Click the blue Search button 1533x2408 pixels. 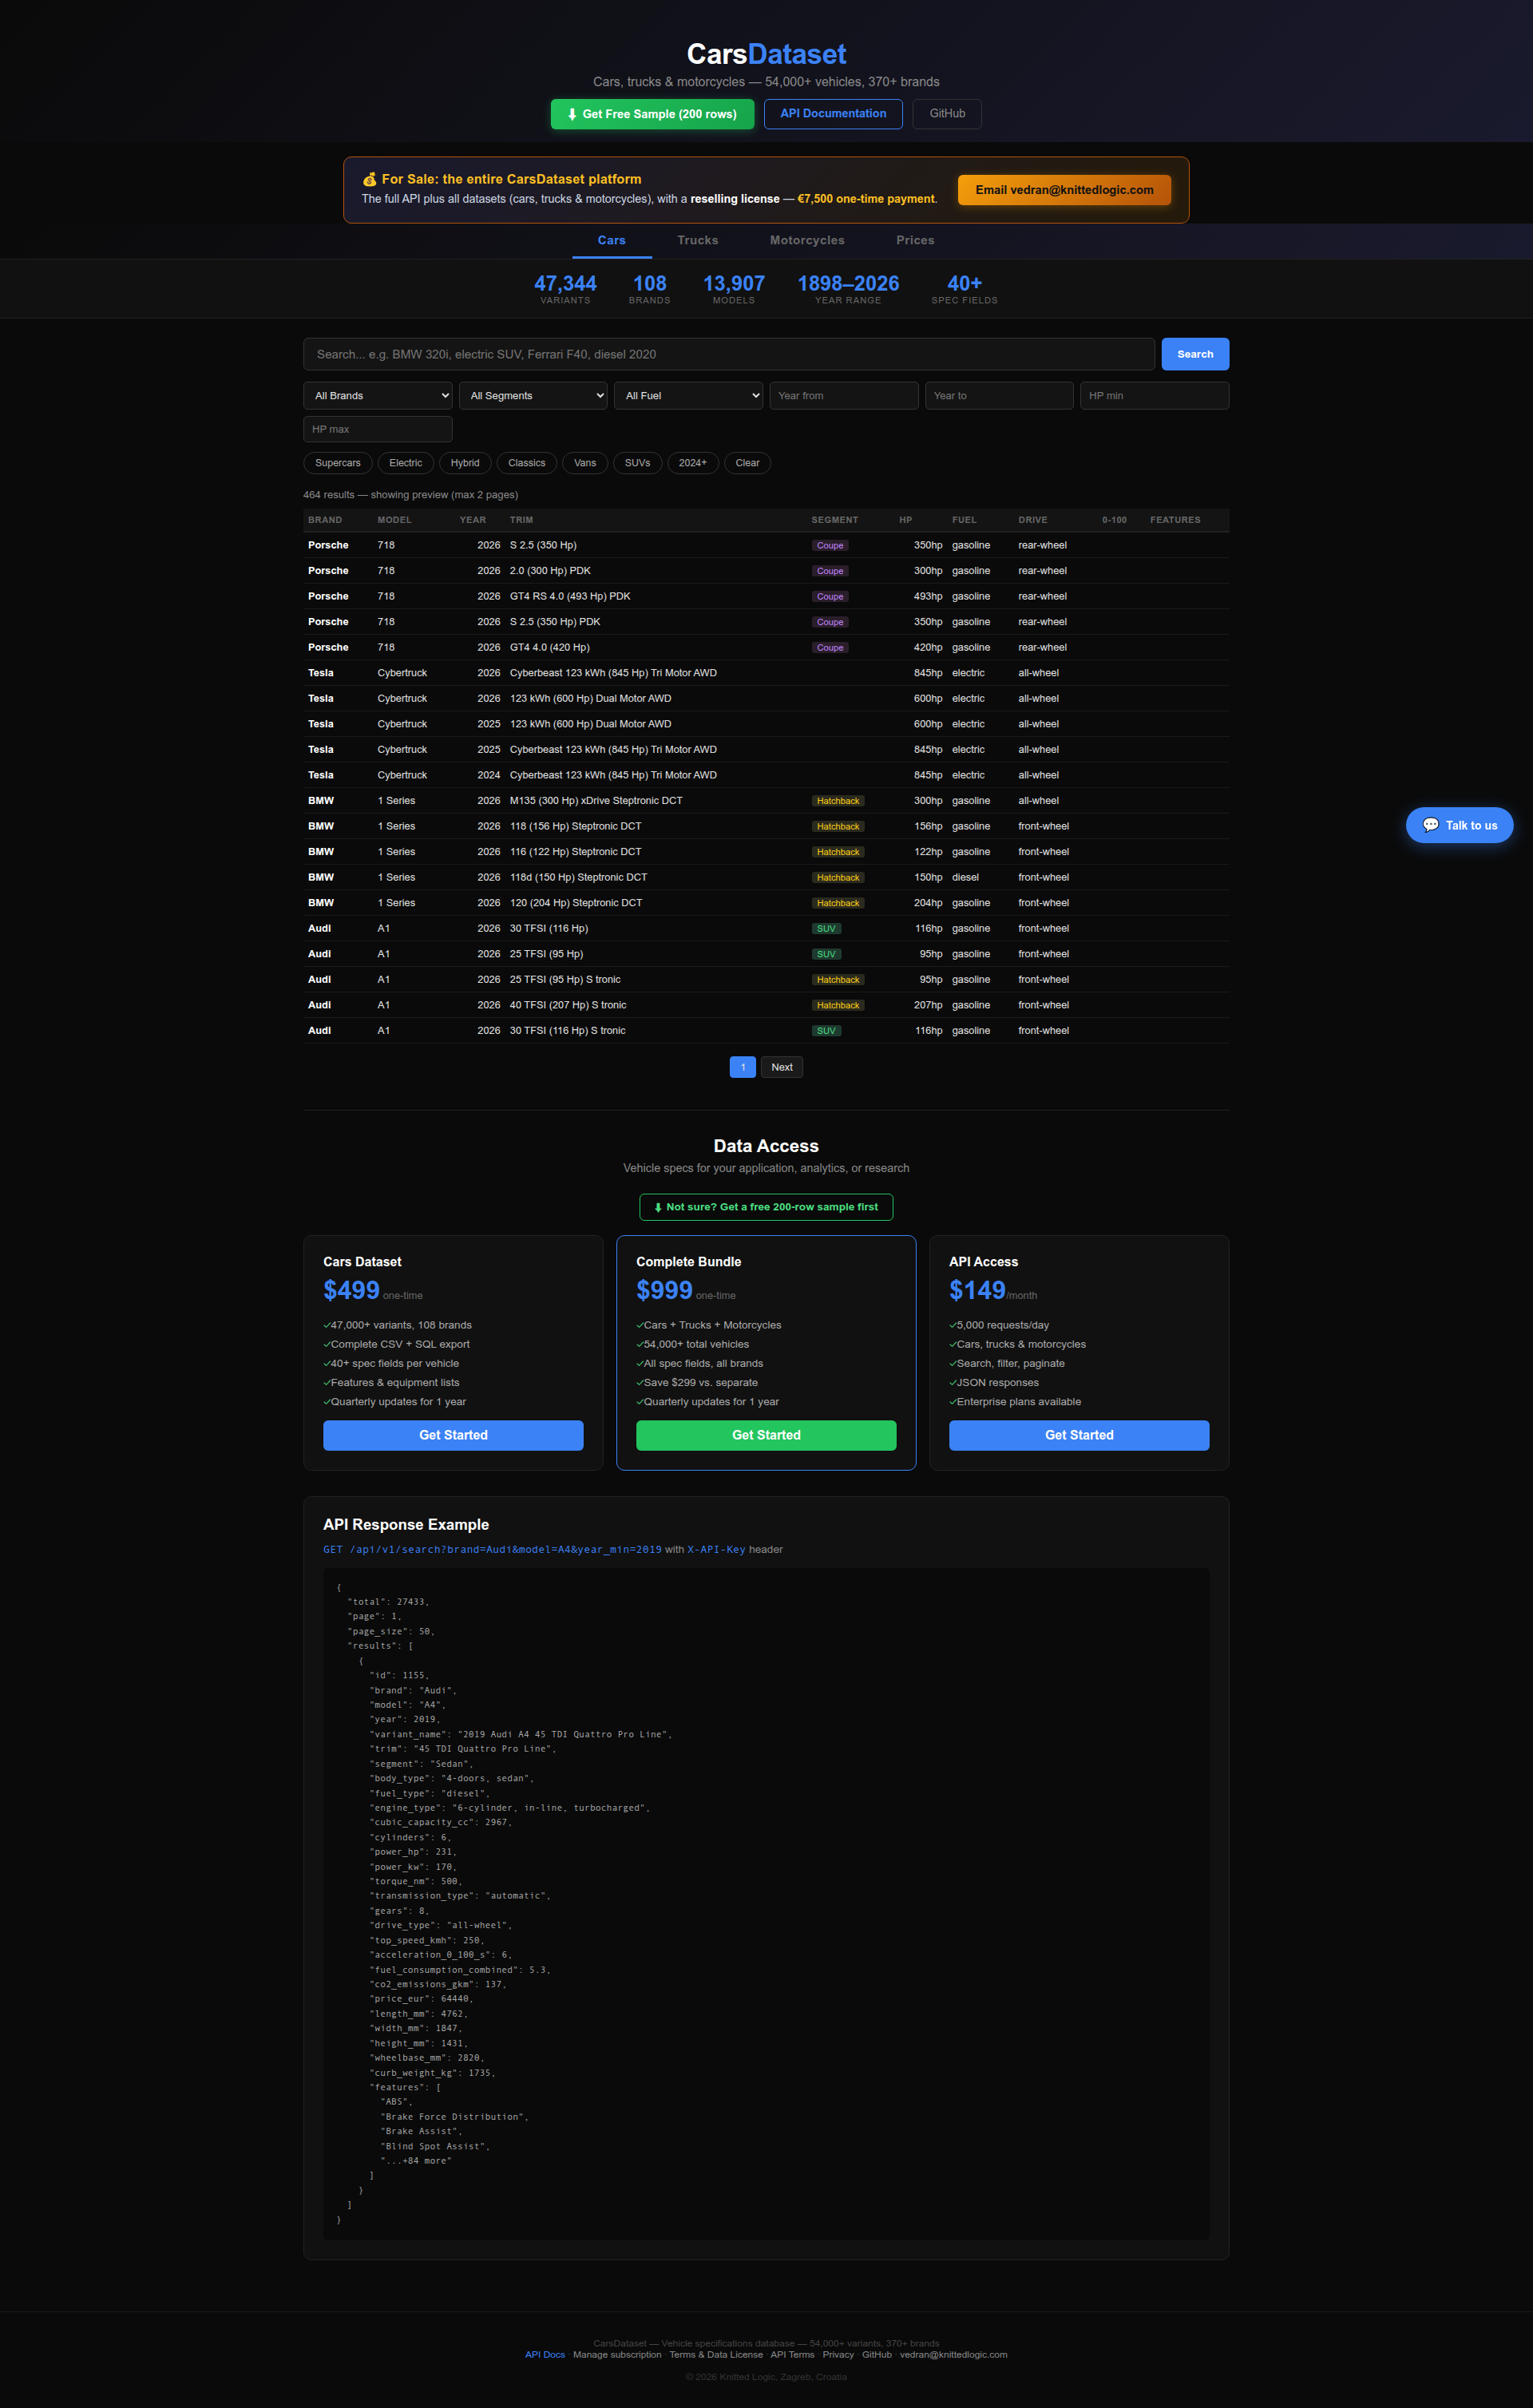1195,354
